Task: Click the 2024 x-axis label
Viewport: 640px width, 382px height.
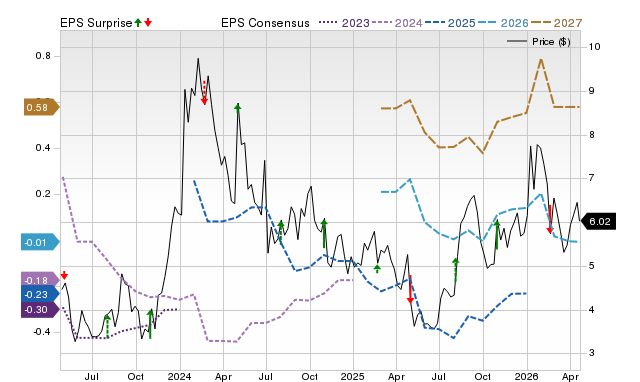Action: pos(180,376)
